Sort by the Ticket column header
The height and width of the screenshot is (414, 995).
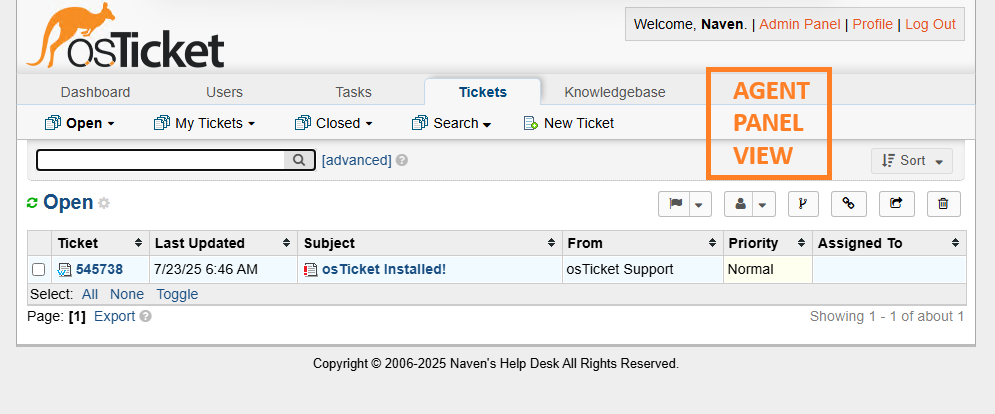(x=100, y=243)
